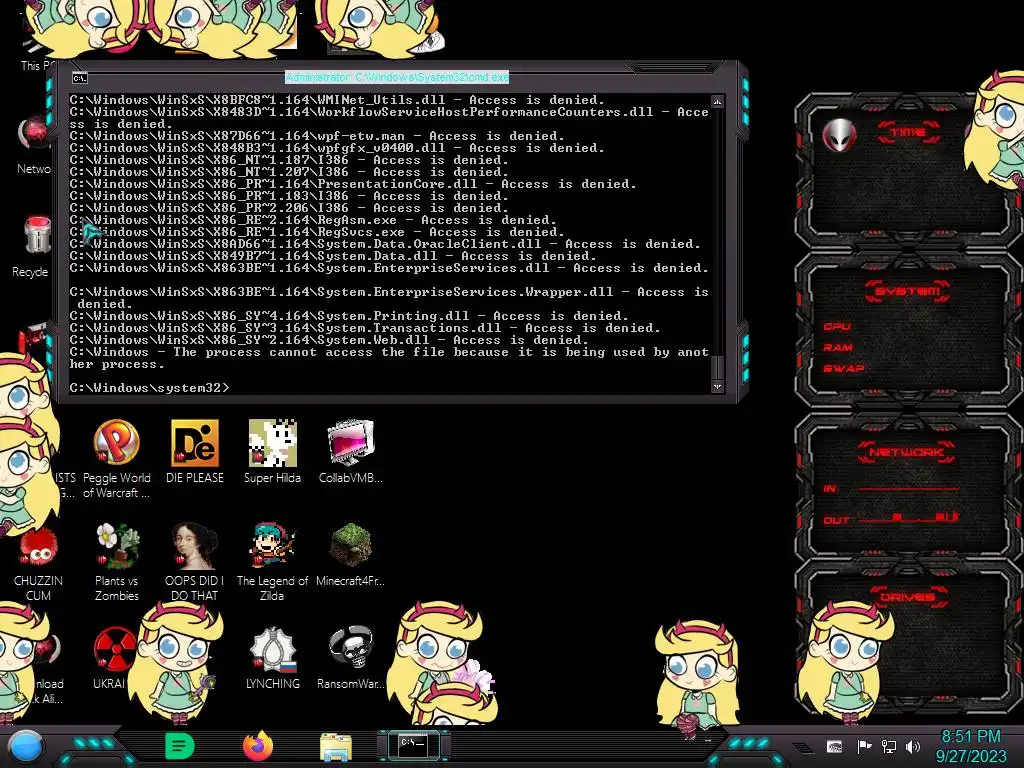Click the keyboard tray icon
Viewport: 1024px width, 768px height.
coord(835,746)
